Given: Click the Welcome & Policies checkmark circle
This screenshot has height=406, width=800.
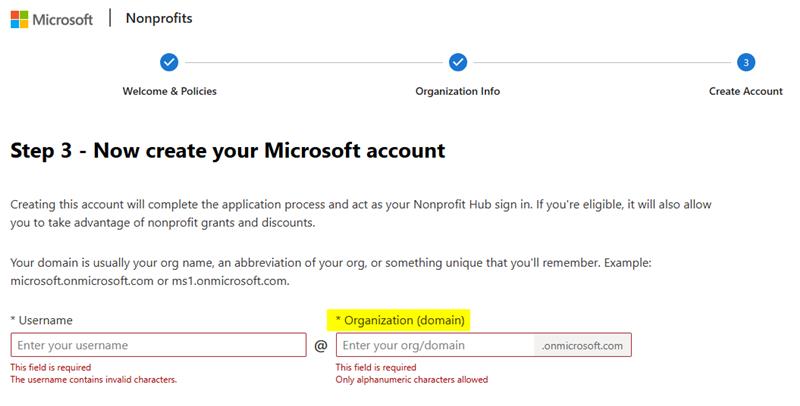Looking at the screenshot, I should click(x=169, y=62).
